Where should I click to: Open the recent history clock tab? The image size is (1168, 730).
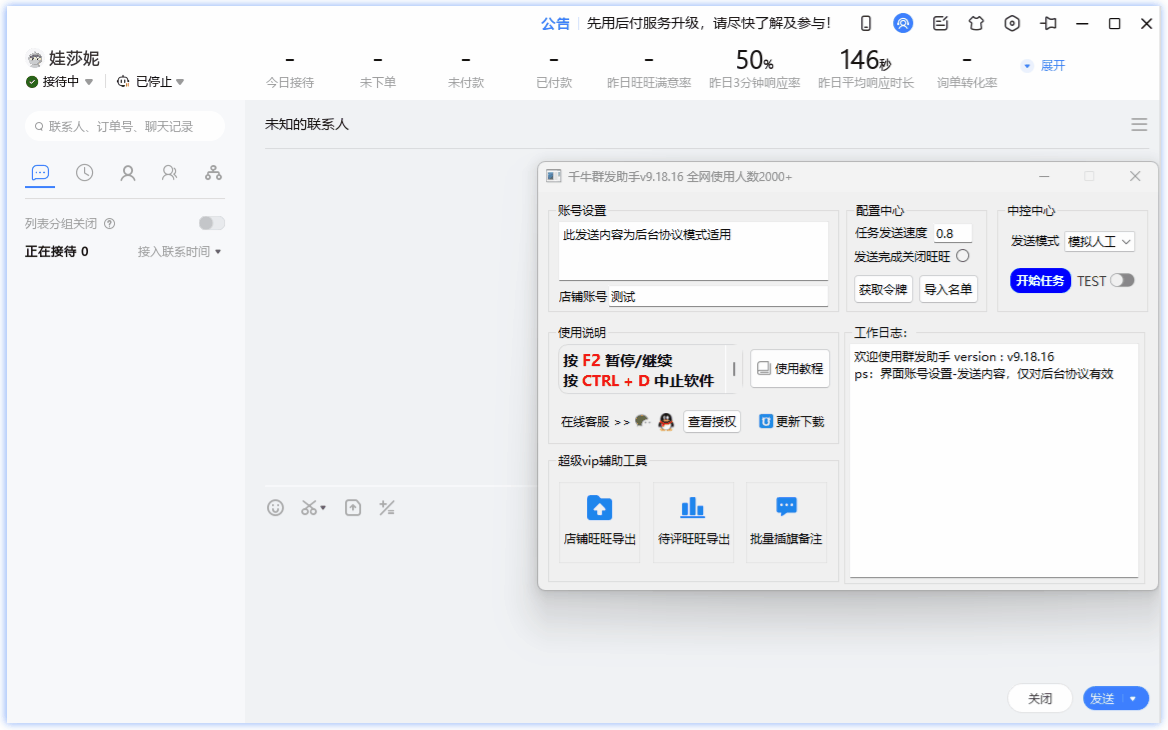tap(85, 173)
